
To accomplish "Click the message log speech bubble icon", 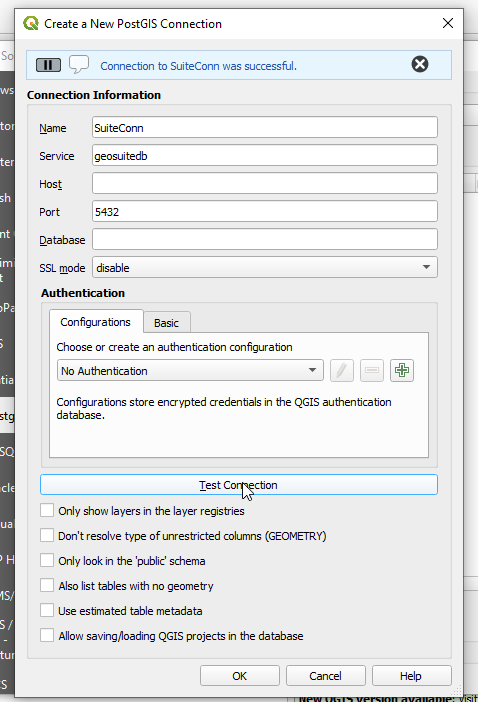I will tap(79, 64).
